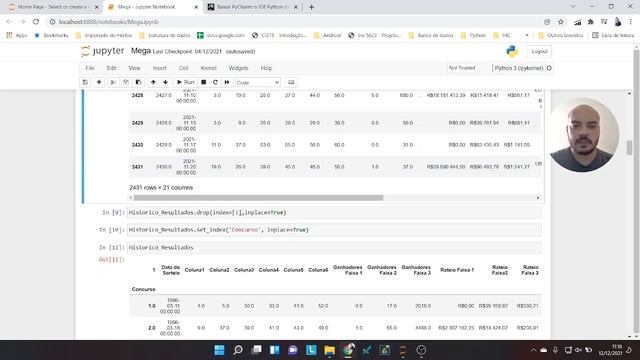Open the Chrome extensions puzzle icon

(x=590, y=22)
